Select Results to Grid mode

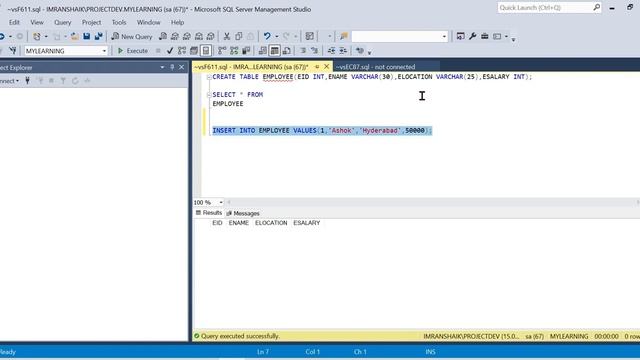(275, 51)
